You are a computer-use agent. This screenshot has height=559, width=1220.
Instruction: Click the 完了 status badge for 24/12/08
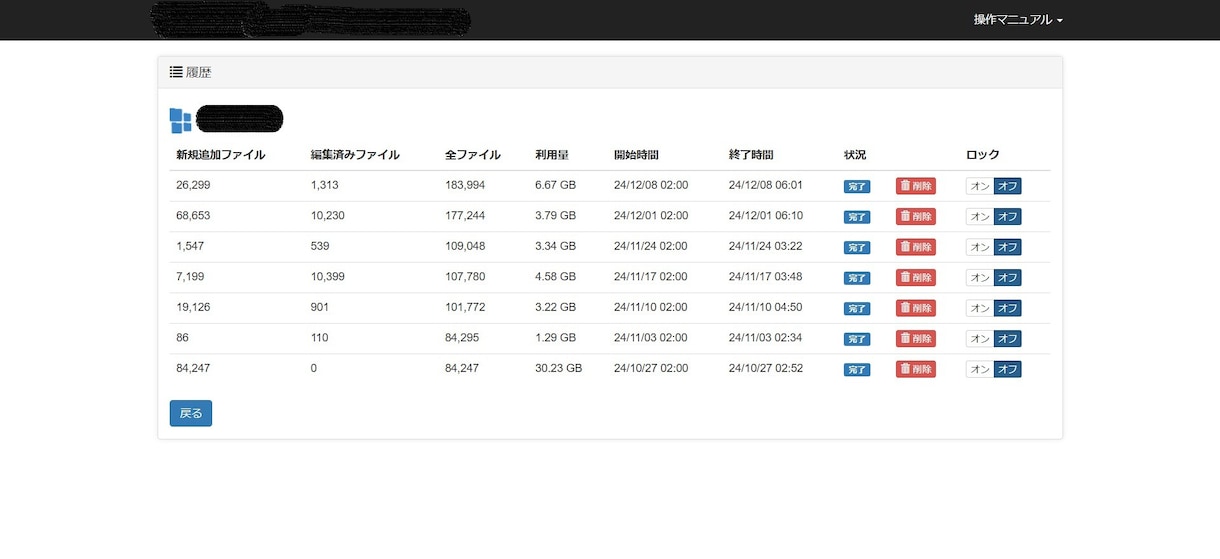tap(857, 187)
